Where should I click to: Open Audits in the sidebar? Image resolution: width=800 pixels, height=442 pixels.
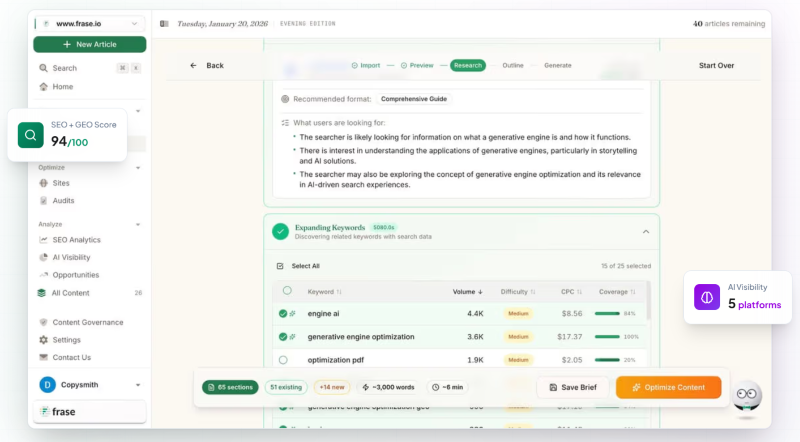point(63,200)
